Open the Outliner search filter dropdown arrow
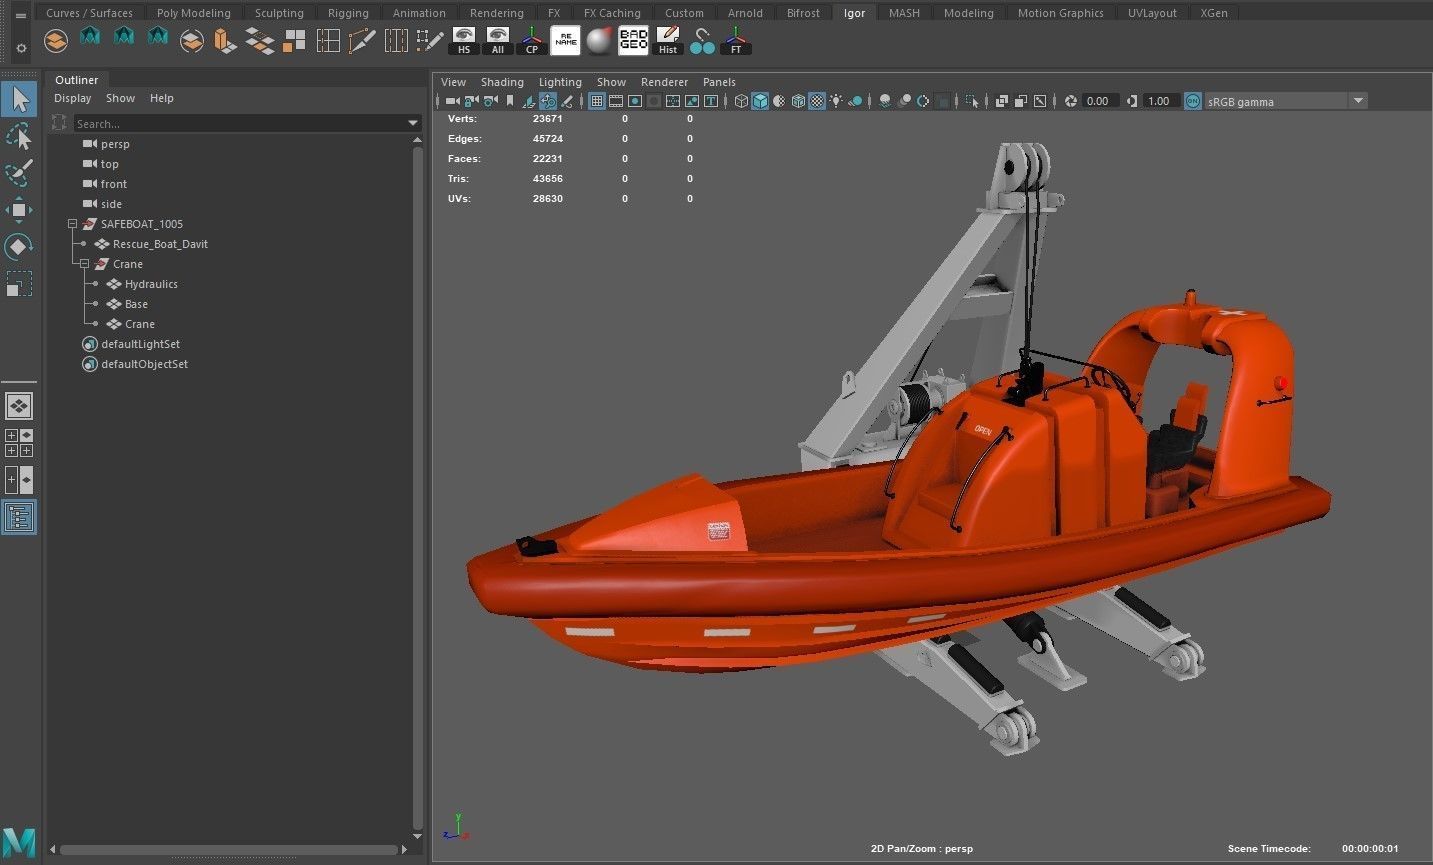The width and height of the screenshot is (1433, 865). [413, 124]
